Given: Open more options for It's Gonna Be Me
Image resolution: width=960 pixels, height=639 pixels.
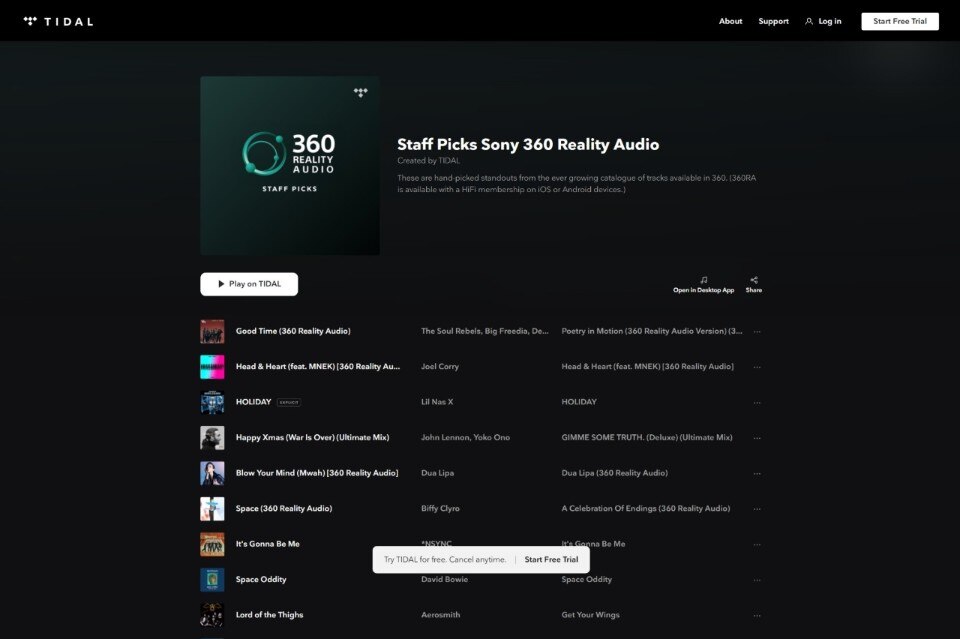Looking at the screenshot, I should 757,545.
